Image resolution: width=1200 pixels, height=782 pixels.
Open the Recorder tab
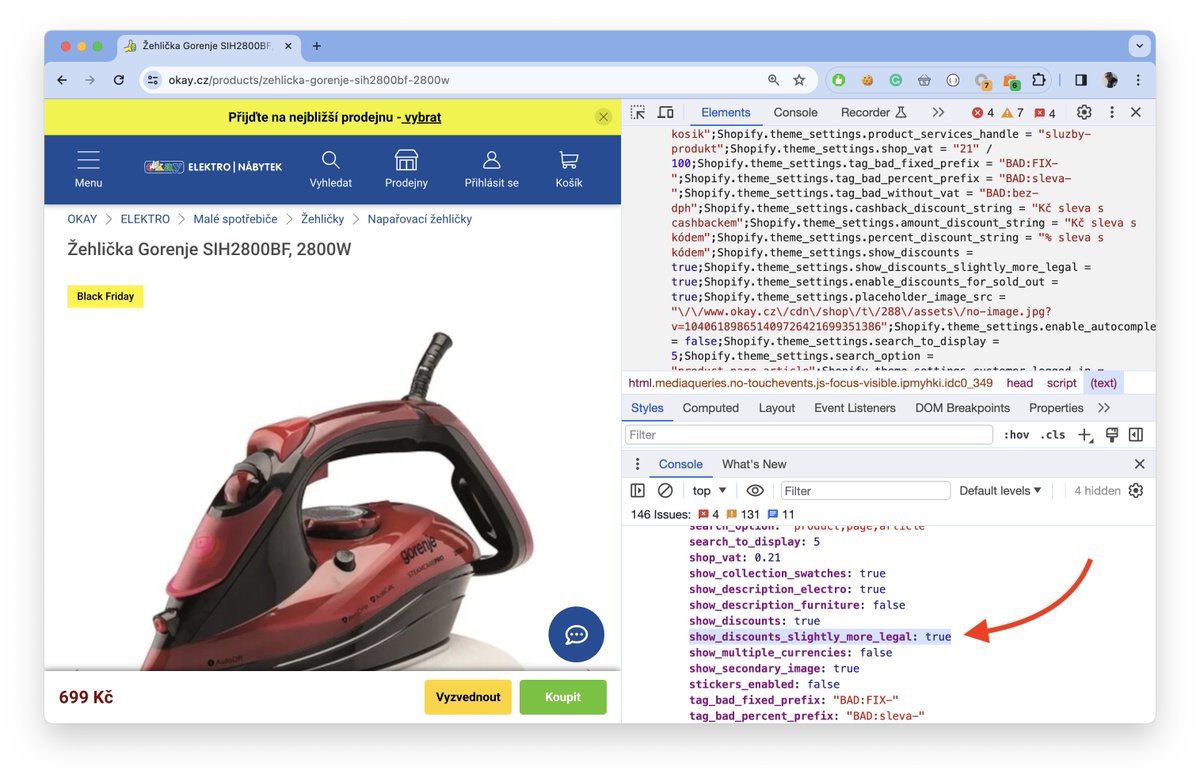(x=874, y=113)
